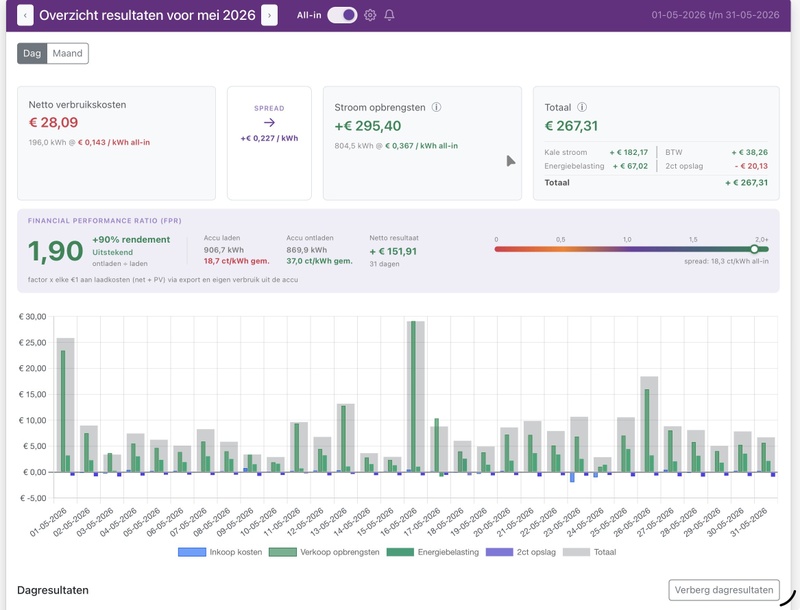
Task: Toggle the All-in switch
Action: (342, 15)
